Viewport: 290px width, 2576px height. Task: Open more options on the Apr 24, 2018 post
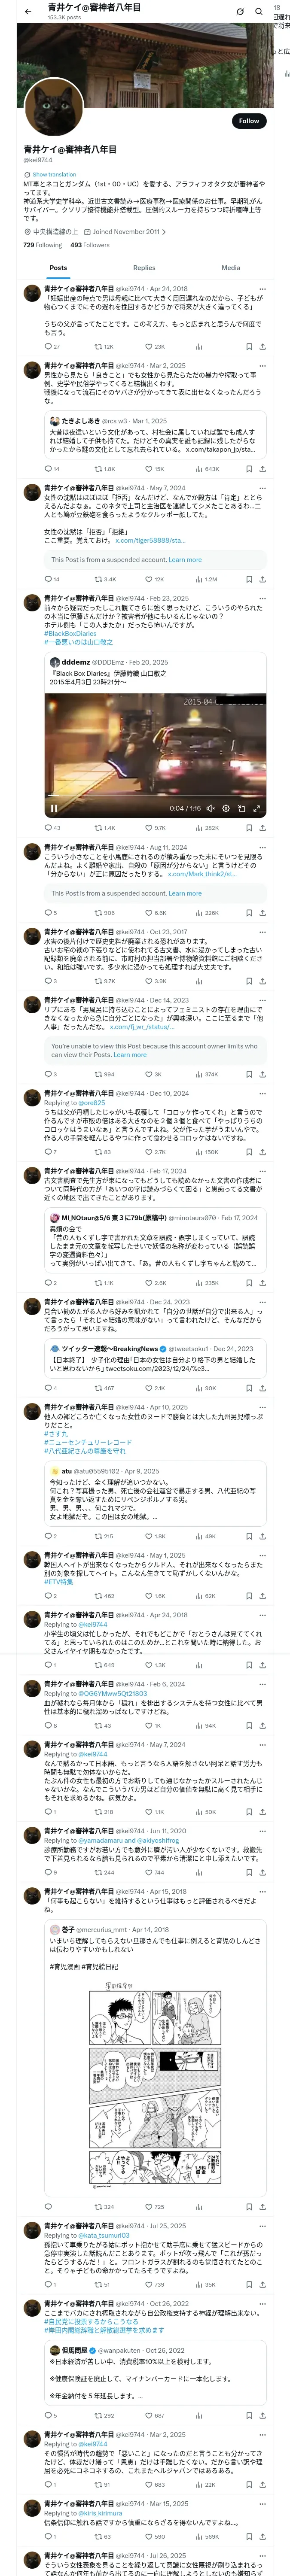(x=262, y=289)
